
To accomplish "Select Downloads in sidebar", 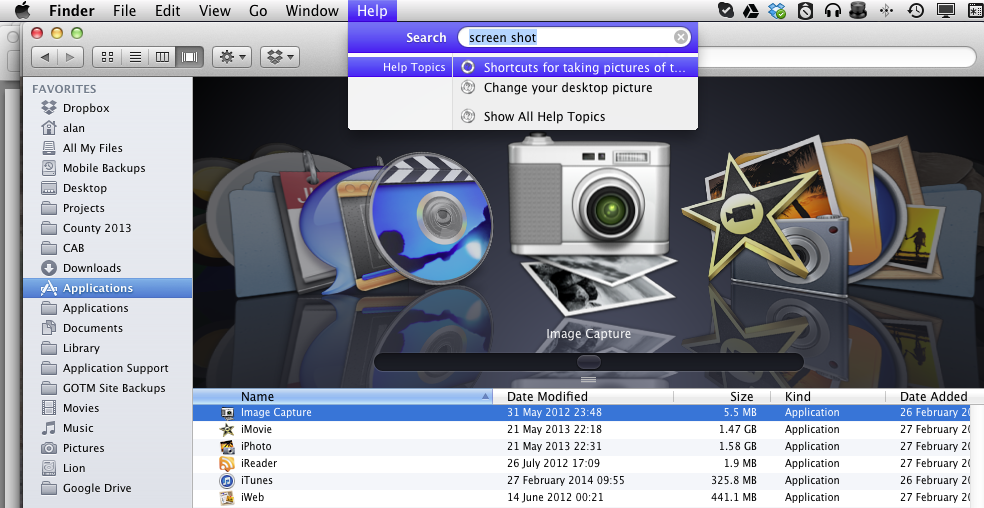I will [x=108, y=268].
